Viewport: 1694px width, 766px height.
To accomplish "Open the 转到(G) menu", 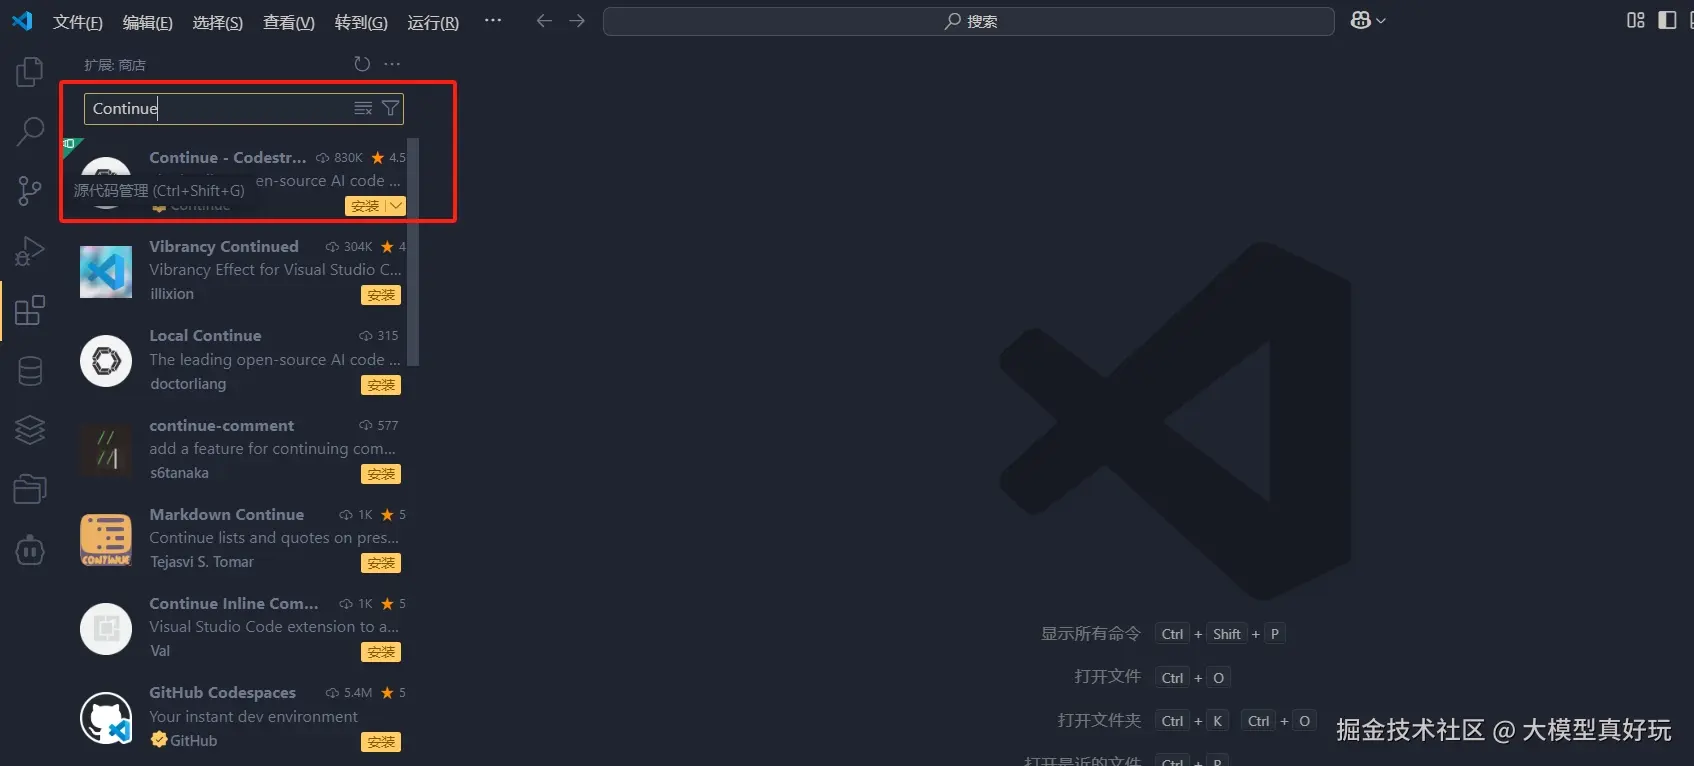I will pos(361,22).
